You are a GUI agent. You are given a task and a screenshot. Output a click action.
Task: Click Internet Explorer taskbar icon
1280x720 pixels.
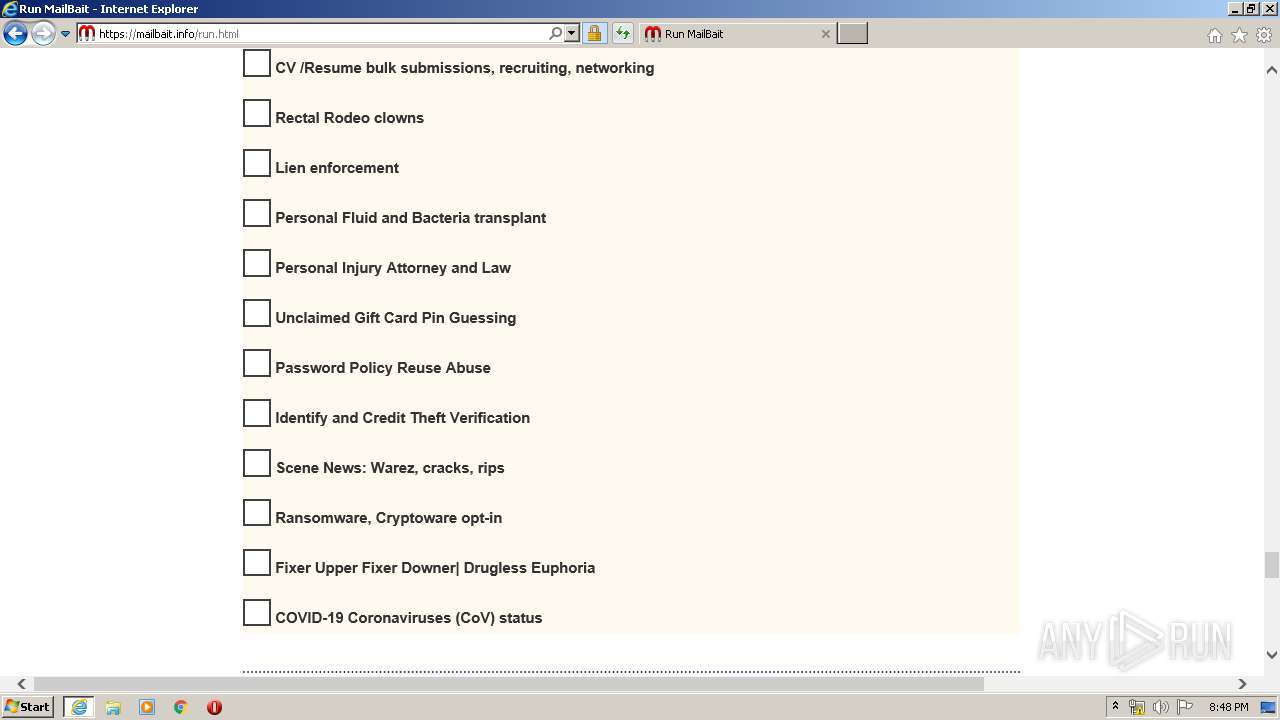(79, 707)
